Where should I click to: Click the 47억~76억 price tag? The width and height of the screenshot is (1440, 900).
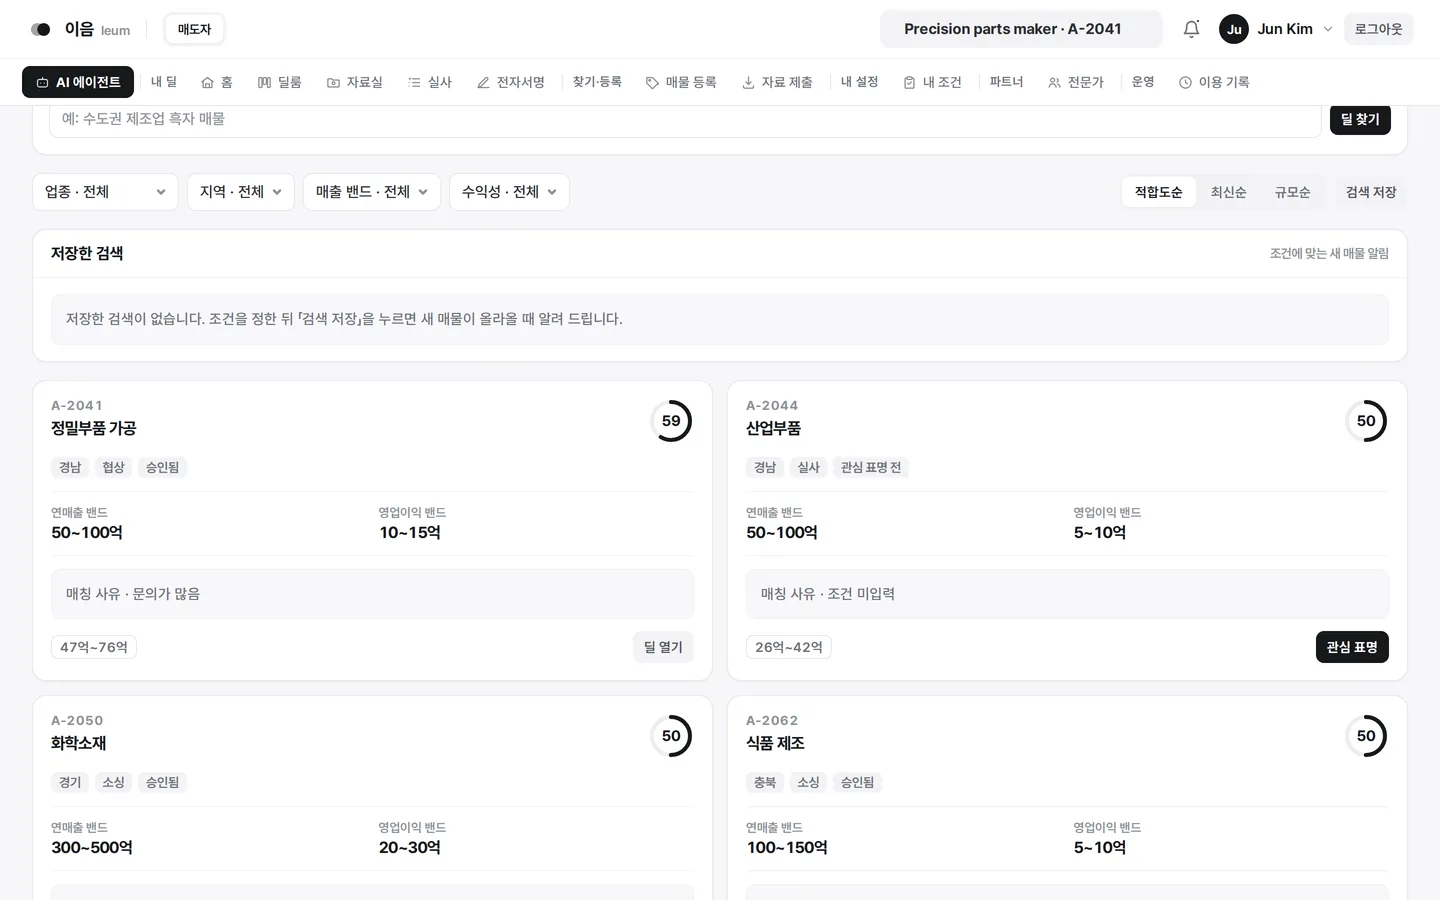coord(94,647)
